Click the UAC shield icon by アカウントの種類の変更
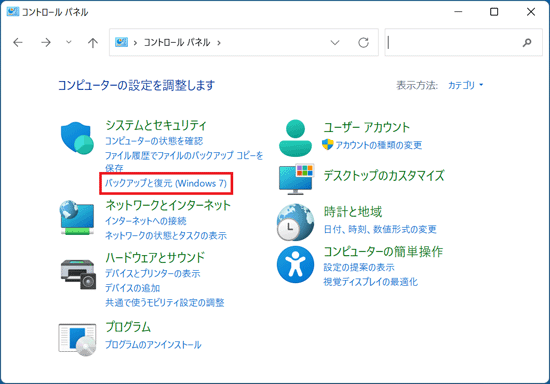Screen dimensions: 550x384 click(327, 144)
